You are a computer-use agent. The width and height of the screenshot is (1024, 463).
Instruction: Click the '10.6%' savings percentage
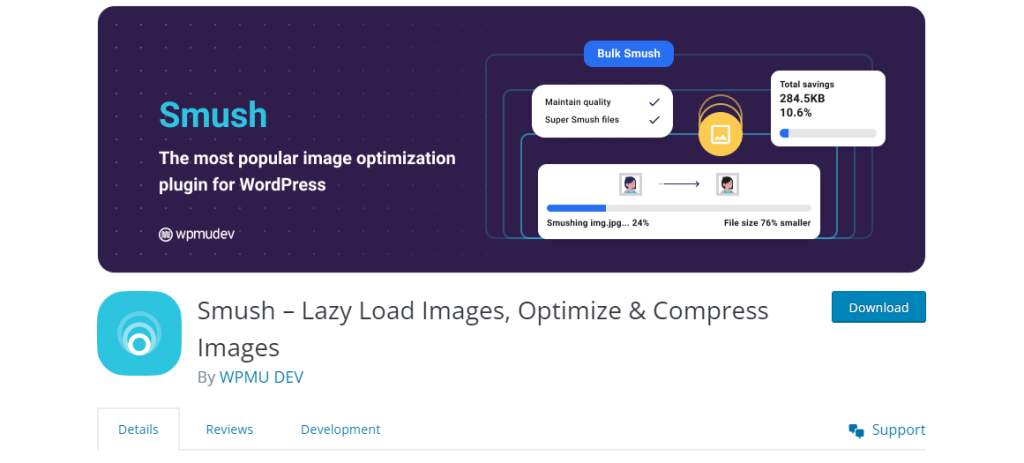(795, 113)
